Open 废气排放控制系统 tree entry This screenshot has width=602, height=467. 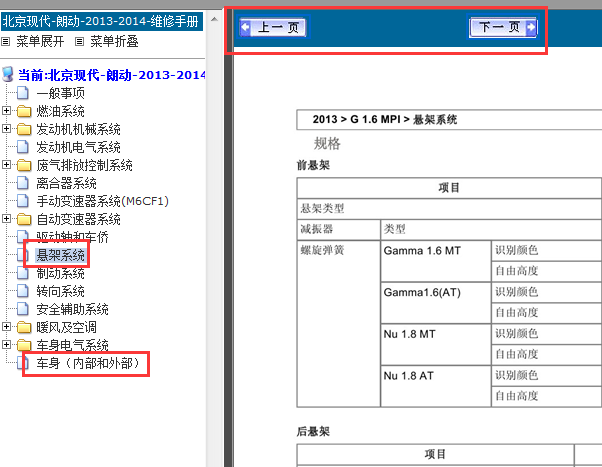pyautogui.click(x=84, y=165)
